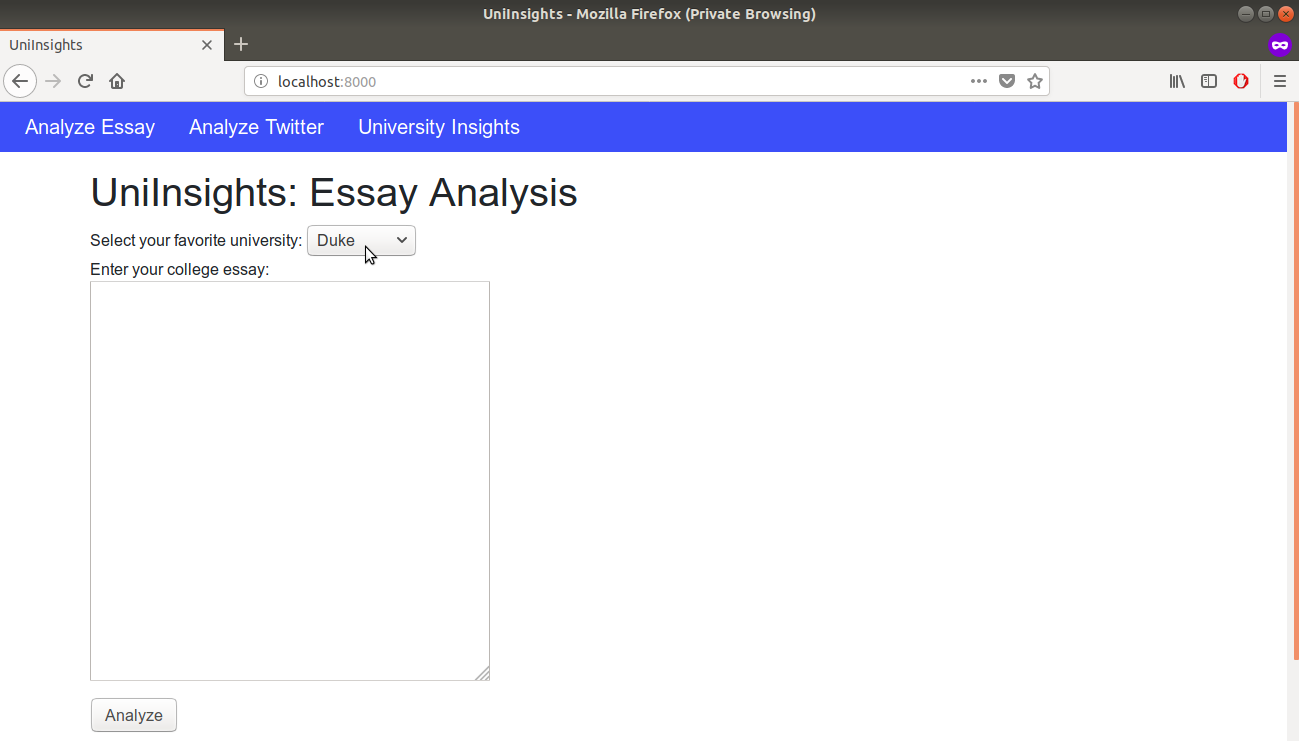1299x741 pixels.
Task: Save page to Pocket
Action: (1007, 81)
